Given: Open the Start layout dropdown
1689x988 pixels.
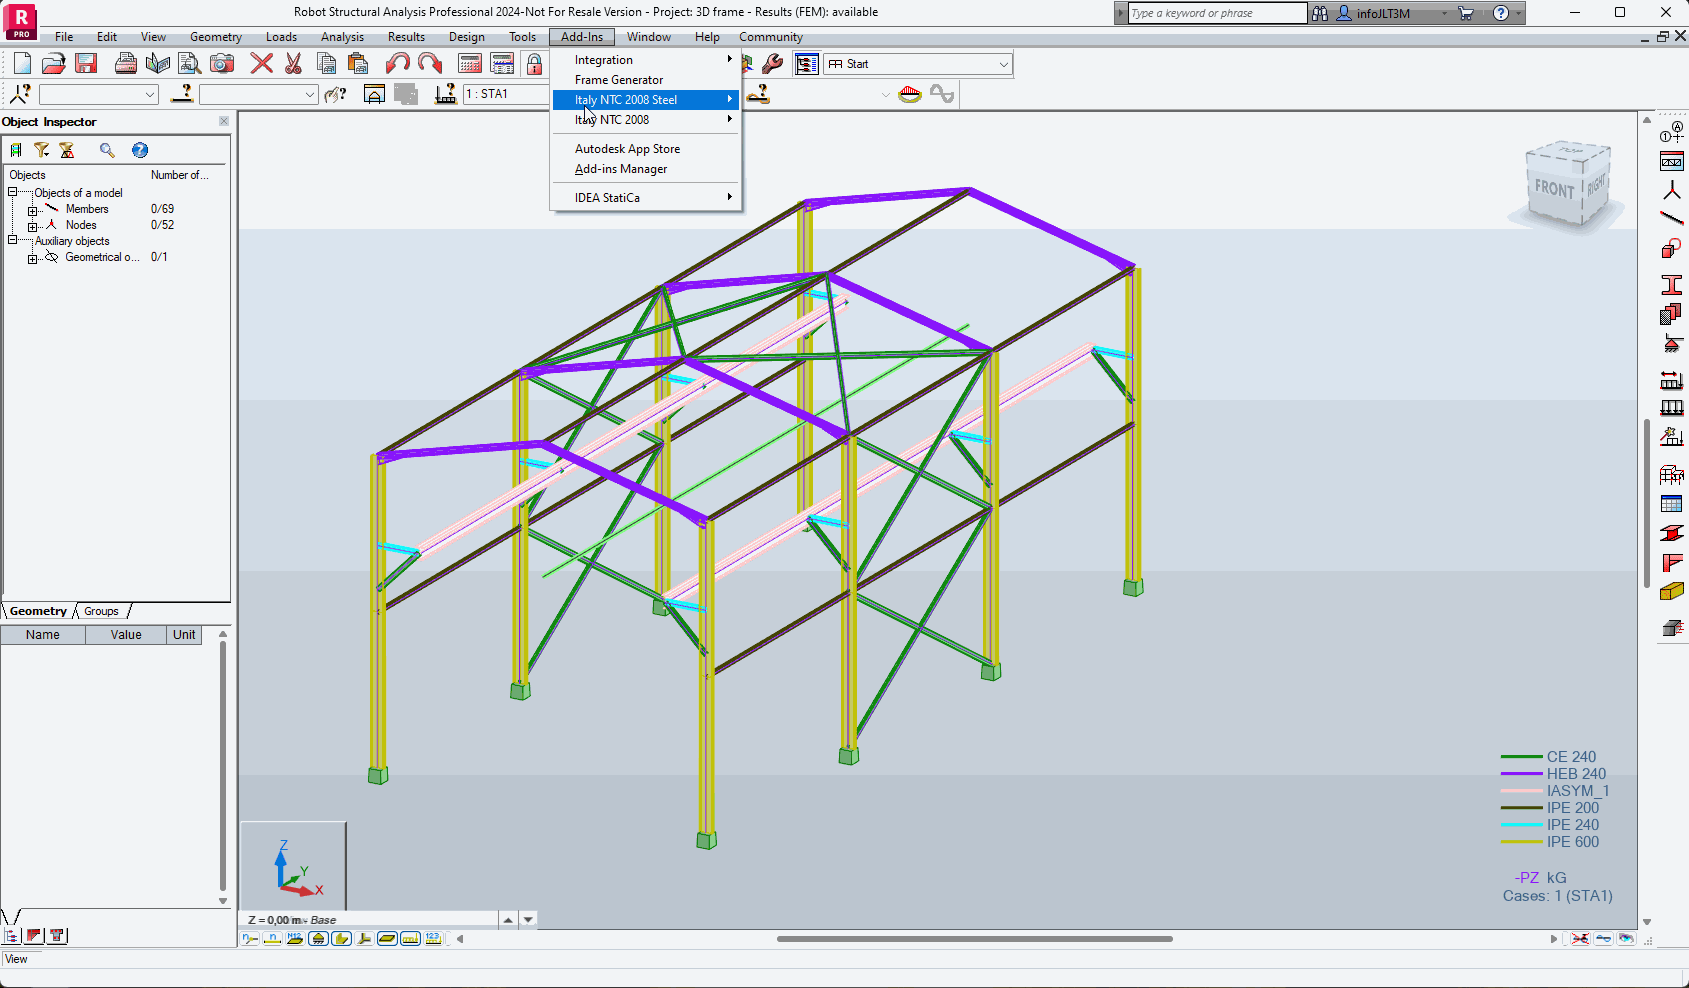Looking at the screenshot, I should tap(1003, 64).
